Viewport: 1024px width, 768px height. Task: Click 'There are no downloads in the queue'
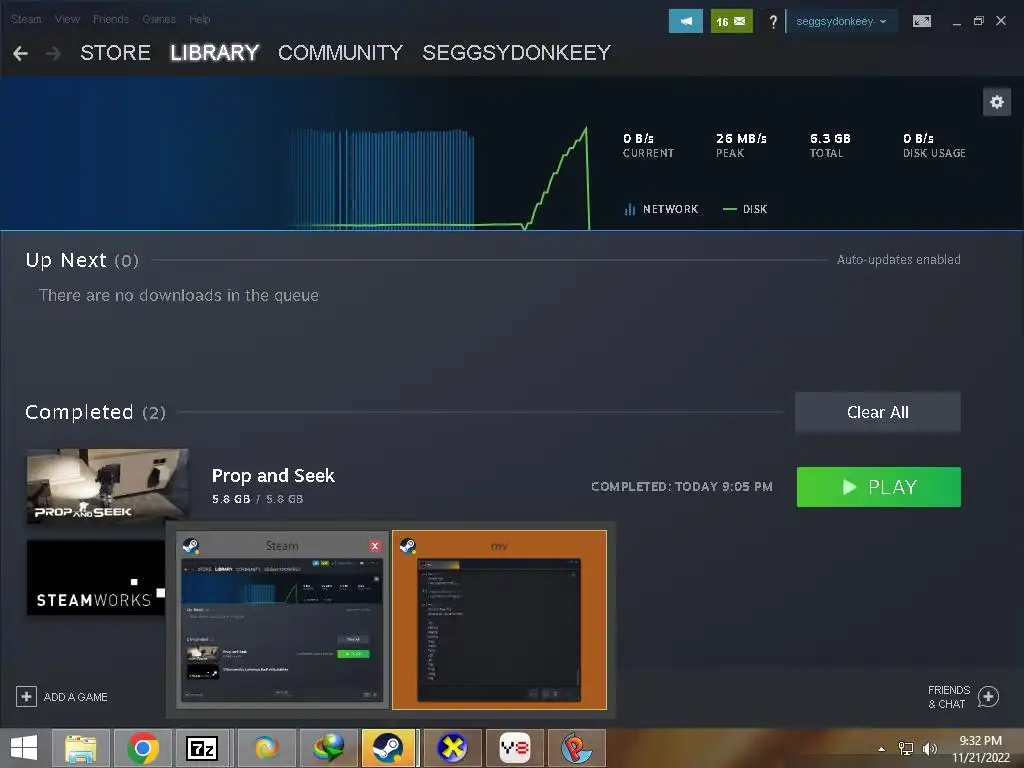178,295
